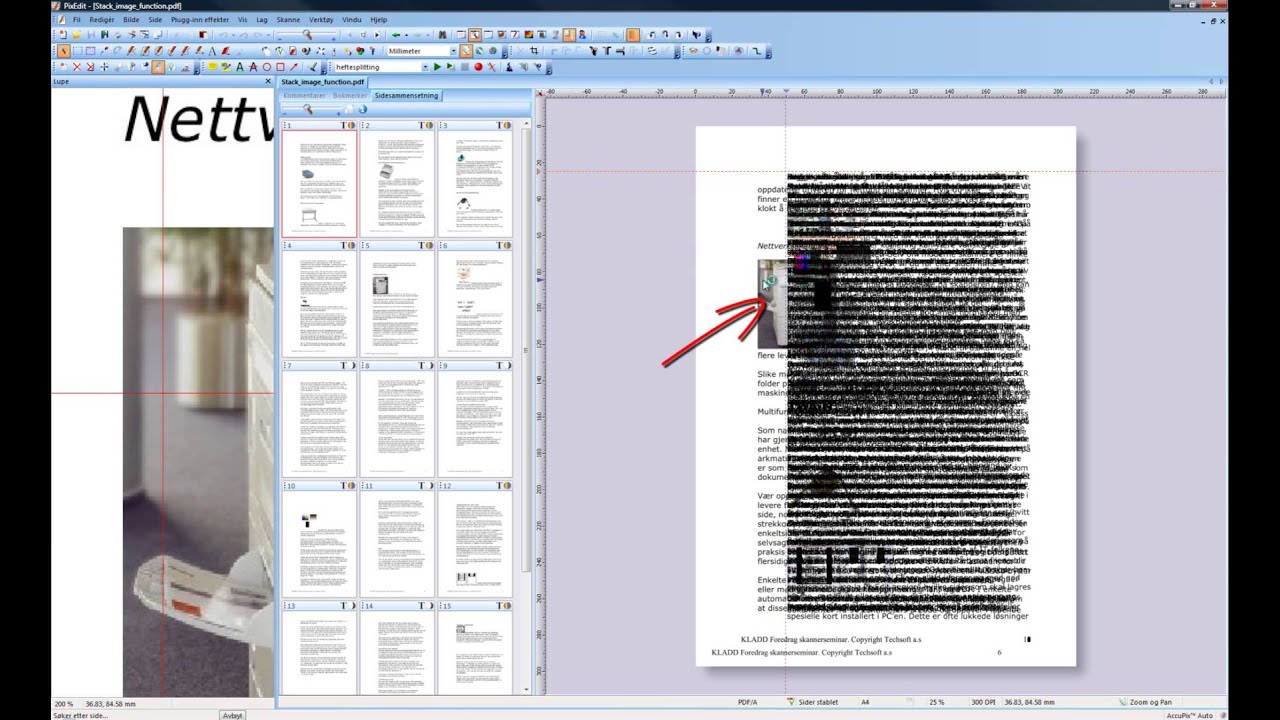Select the text A tool in drawing toolbar

click(x=212, y=51)
